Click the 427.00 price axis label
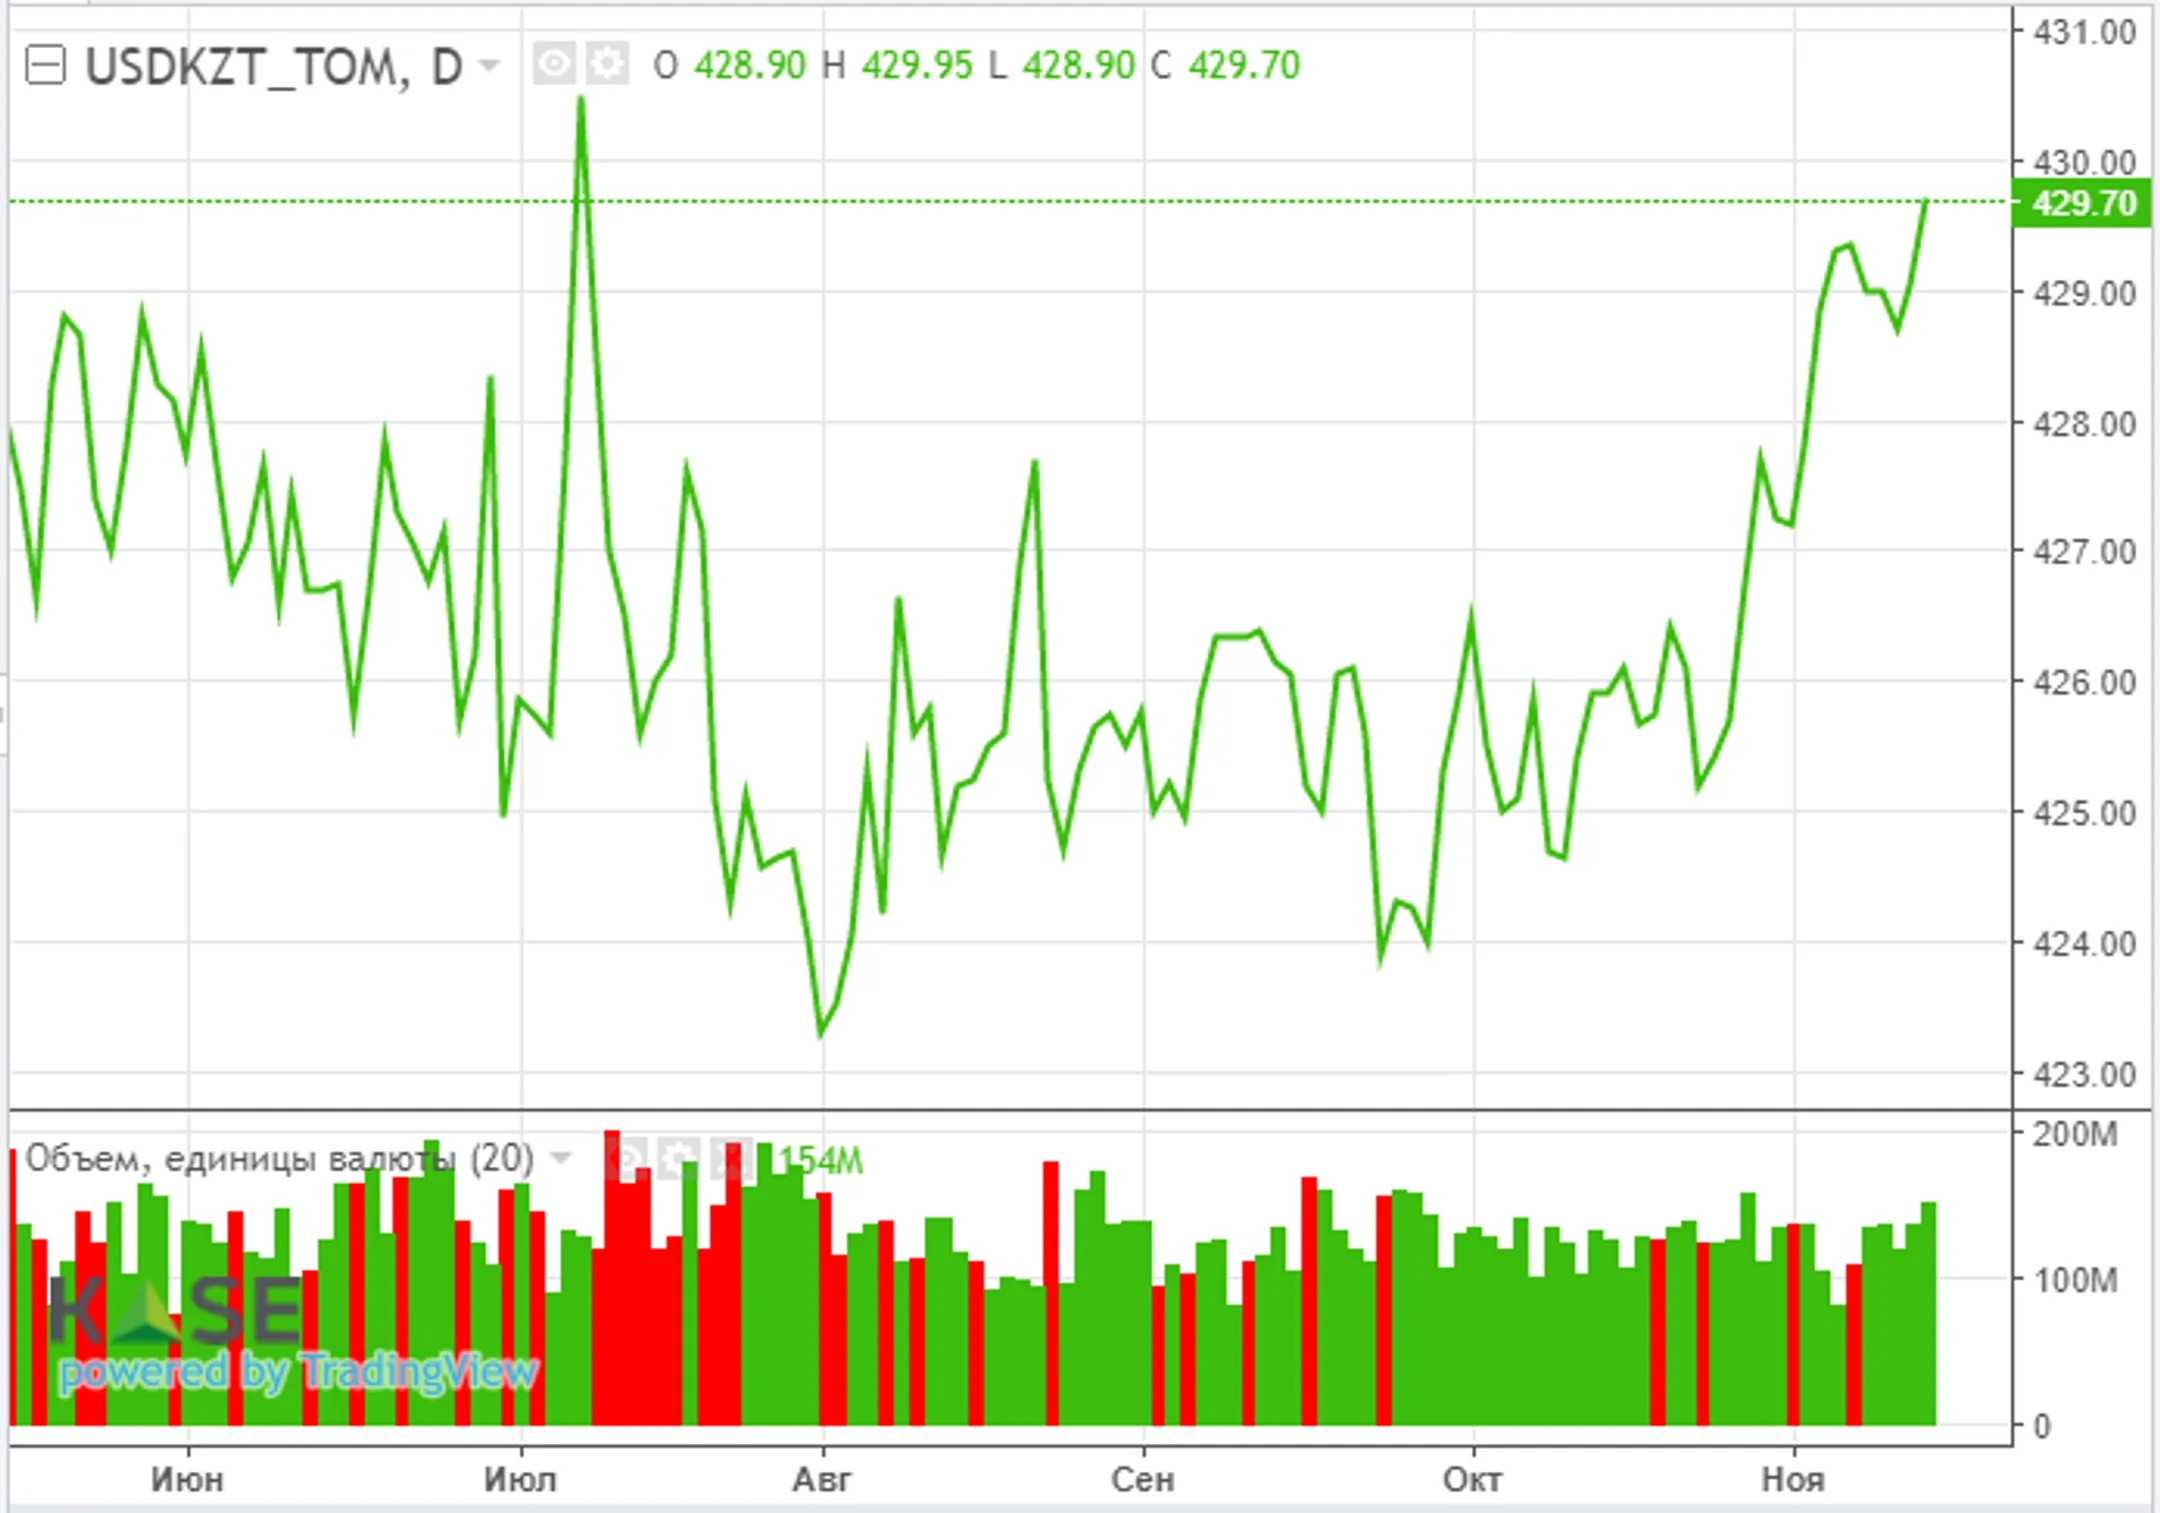 [x=2084, y=552]
